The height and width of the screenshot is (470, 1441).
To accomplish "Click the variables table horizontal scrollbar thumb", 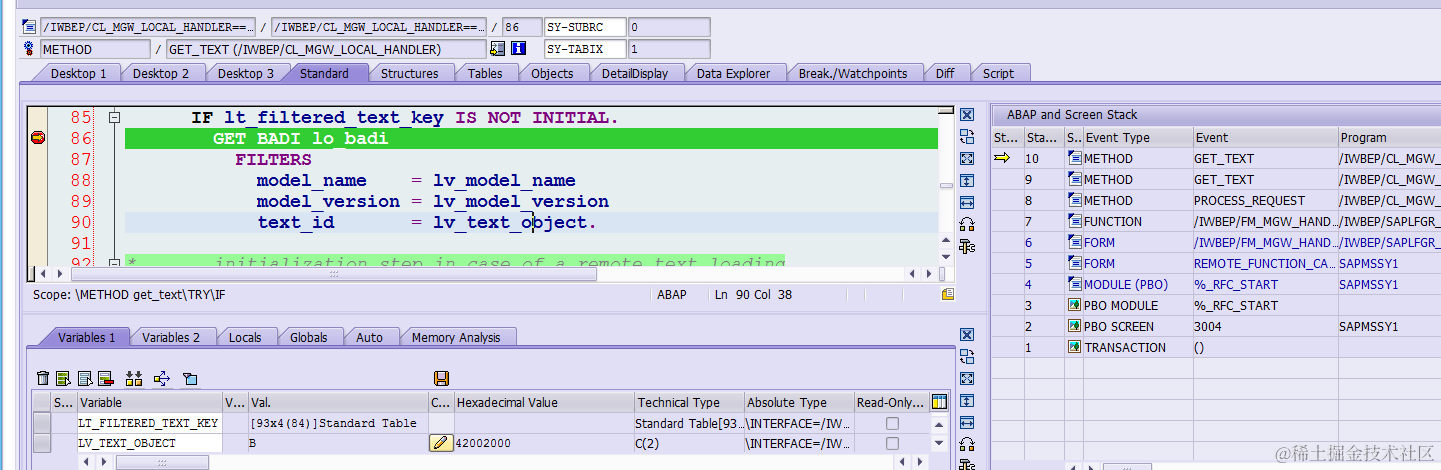I will click(162, 462).
